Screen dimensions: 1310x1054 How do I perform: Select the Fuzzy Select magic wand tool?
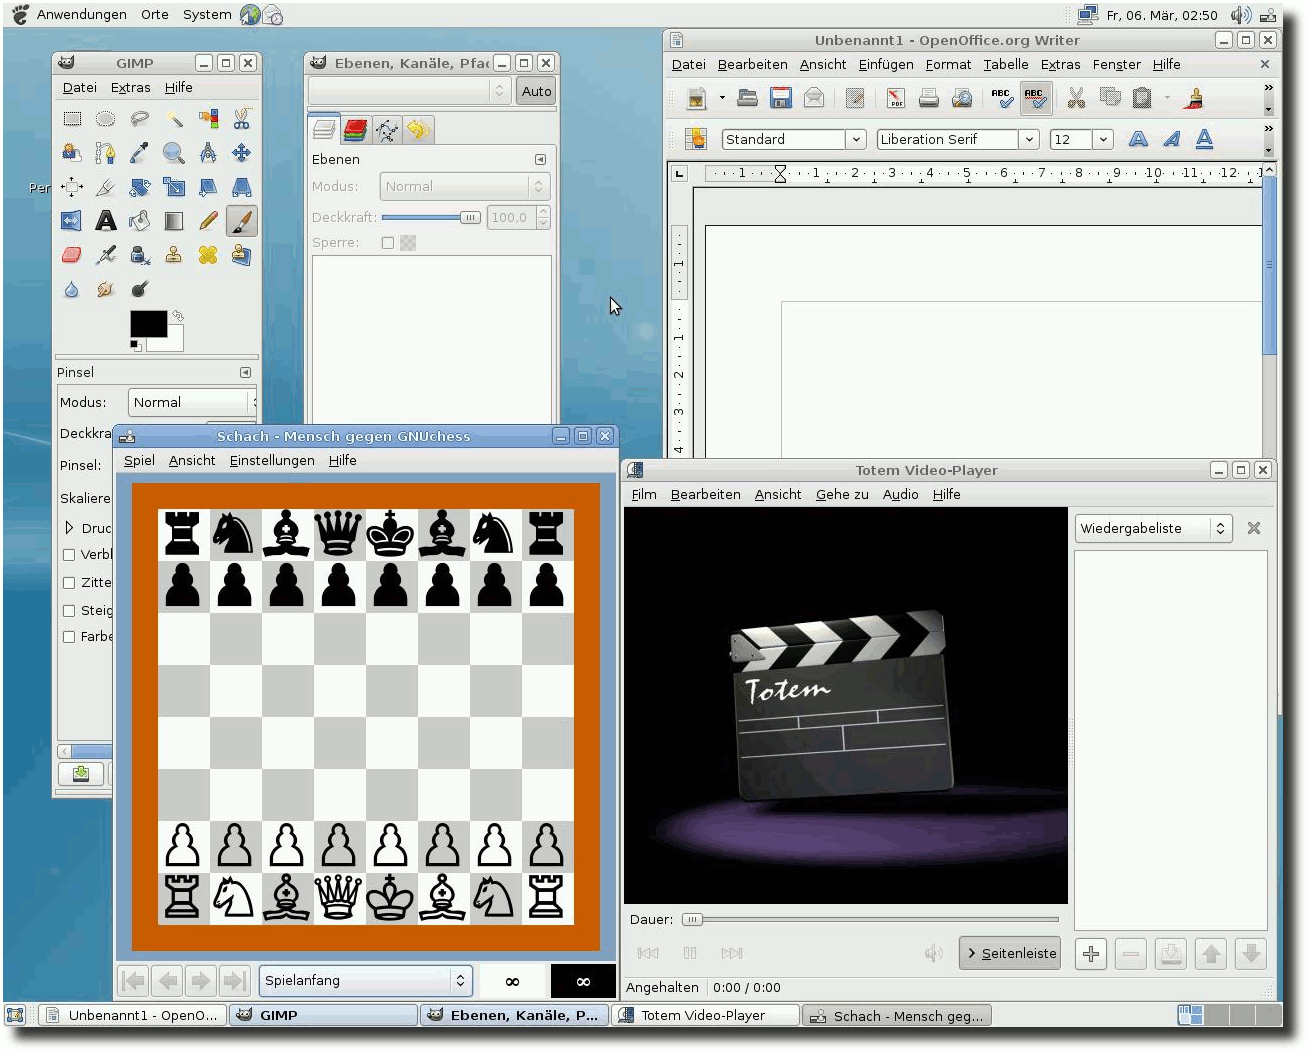[x=174, y=119]
